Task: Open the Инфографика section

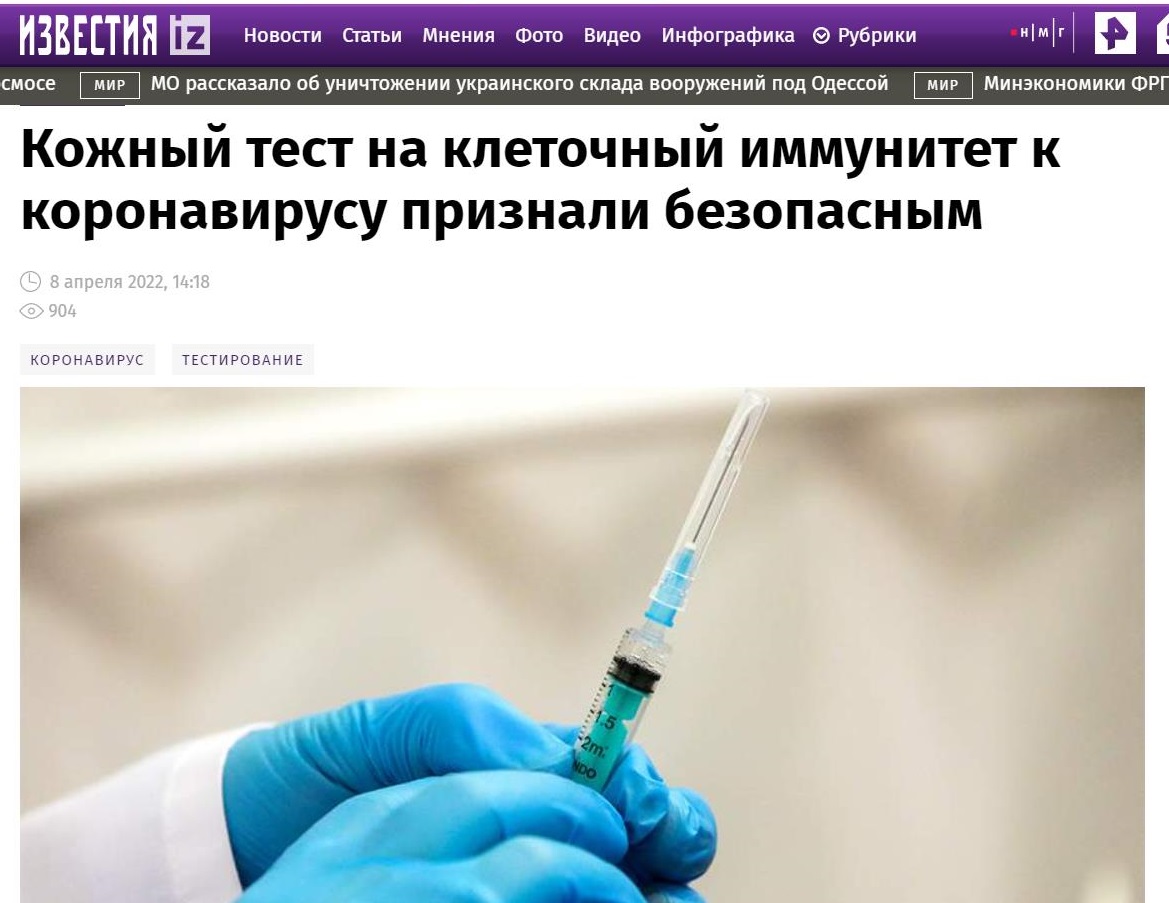Action: pyautogui.click(x=728, y=35)
